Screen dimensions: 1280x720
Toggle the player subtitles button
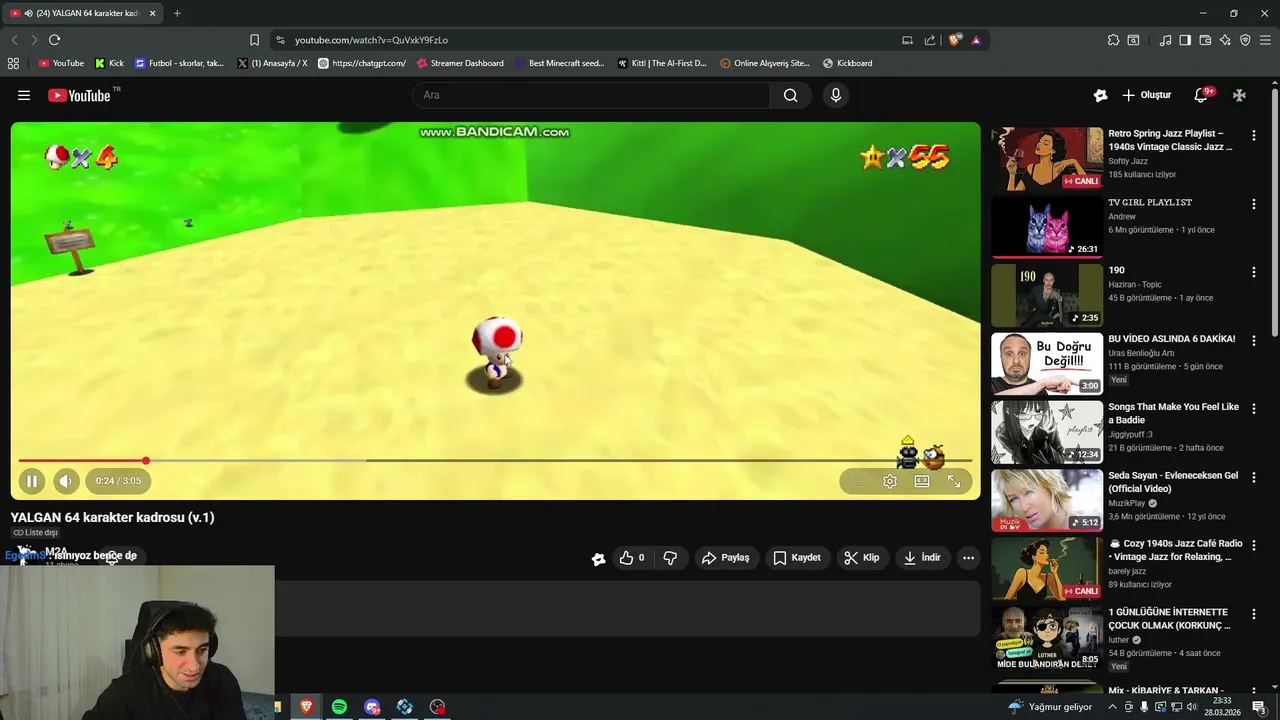coord(857,481)
